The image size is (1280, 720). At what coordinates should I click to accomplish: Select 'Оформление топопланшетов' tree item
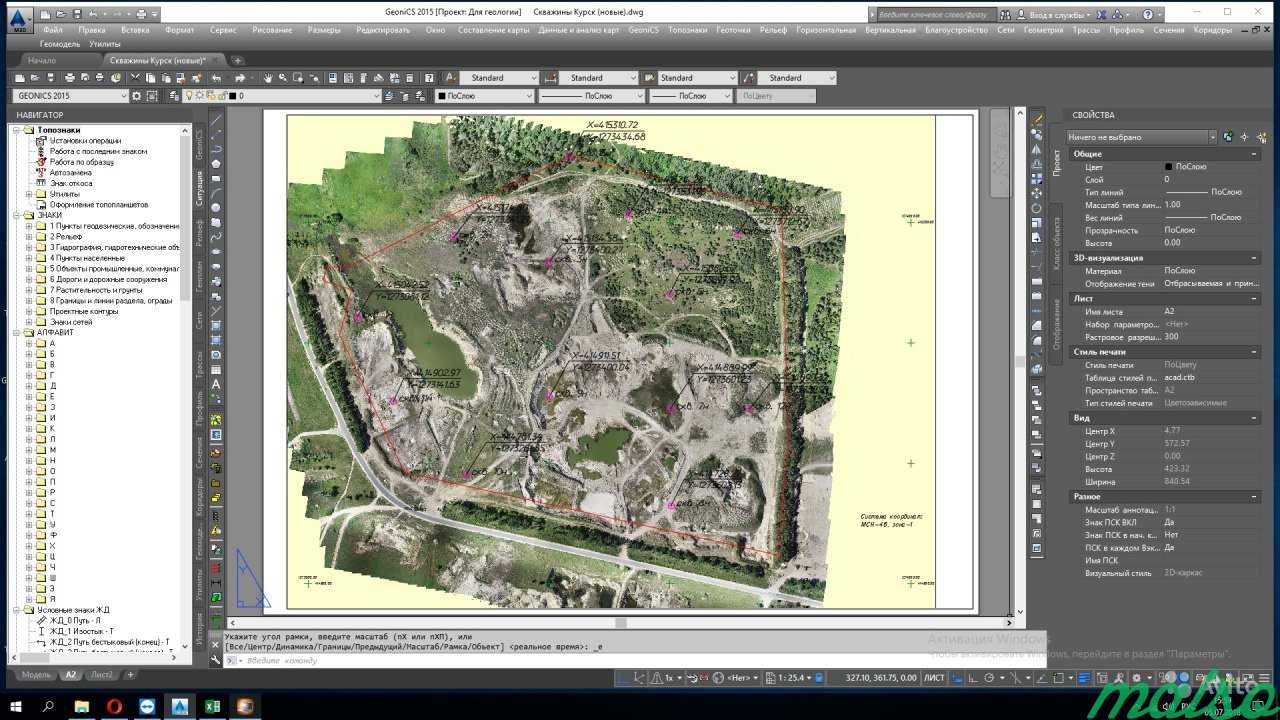click(99, 204)
